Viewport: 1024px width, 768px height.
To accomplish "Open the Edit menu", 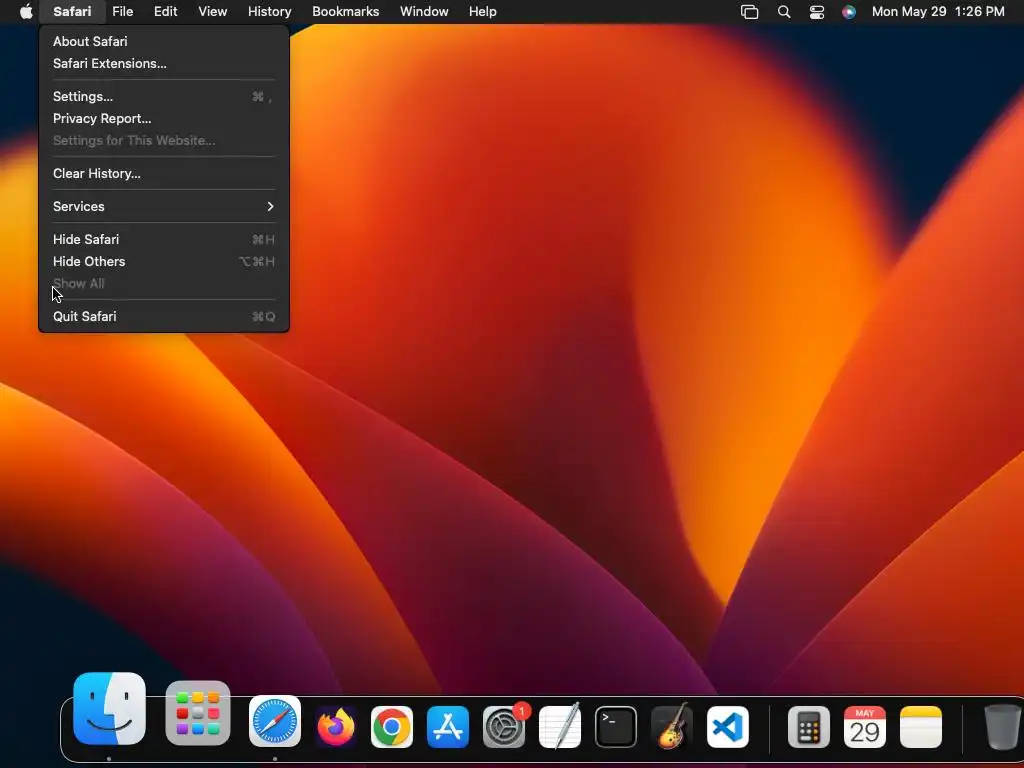I will coord(165,11).
